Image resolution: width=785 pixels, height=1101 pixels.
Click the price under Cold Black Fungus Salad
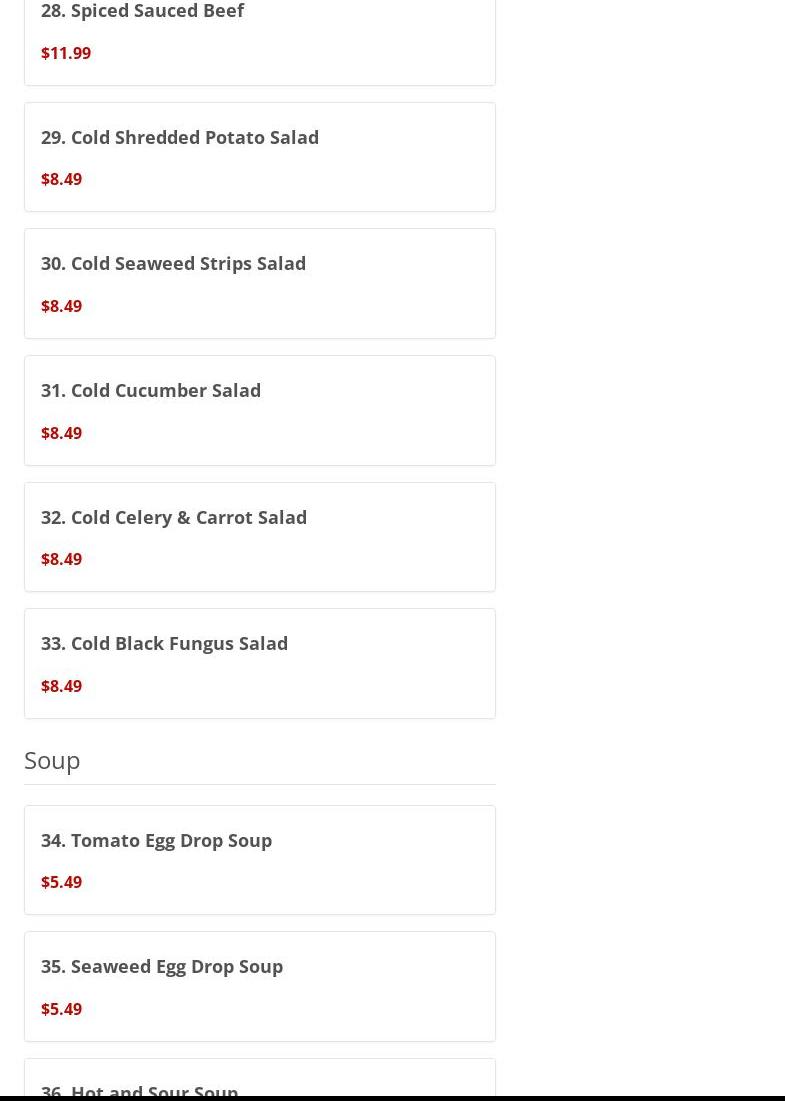pyautogui.click(x=62, y=686)
